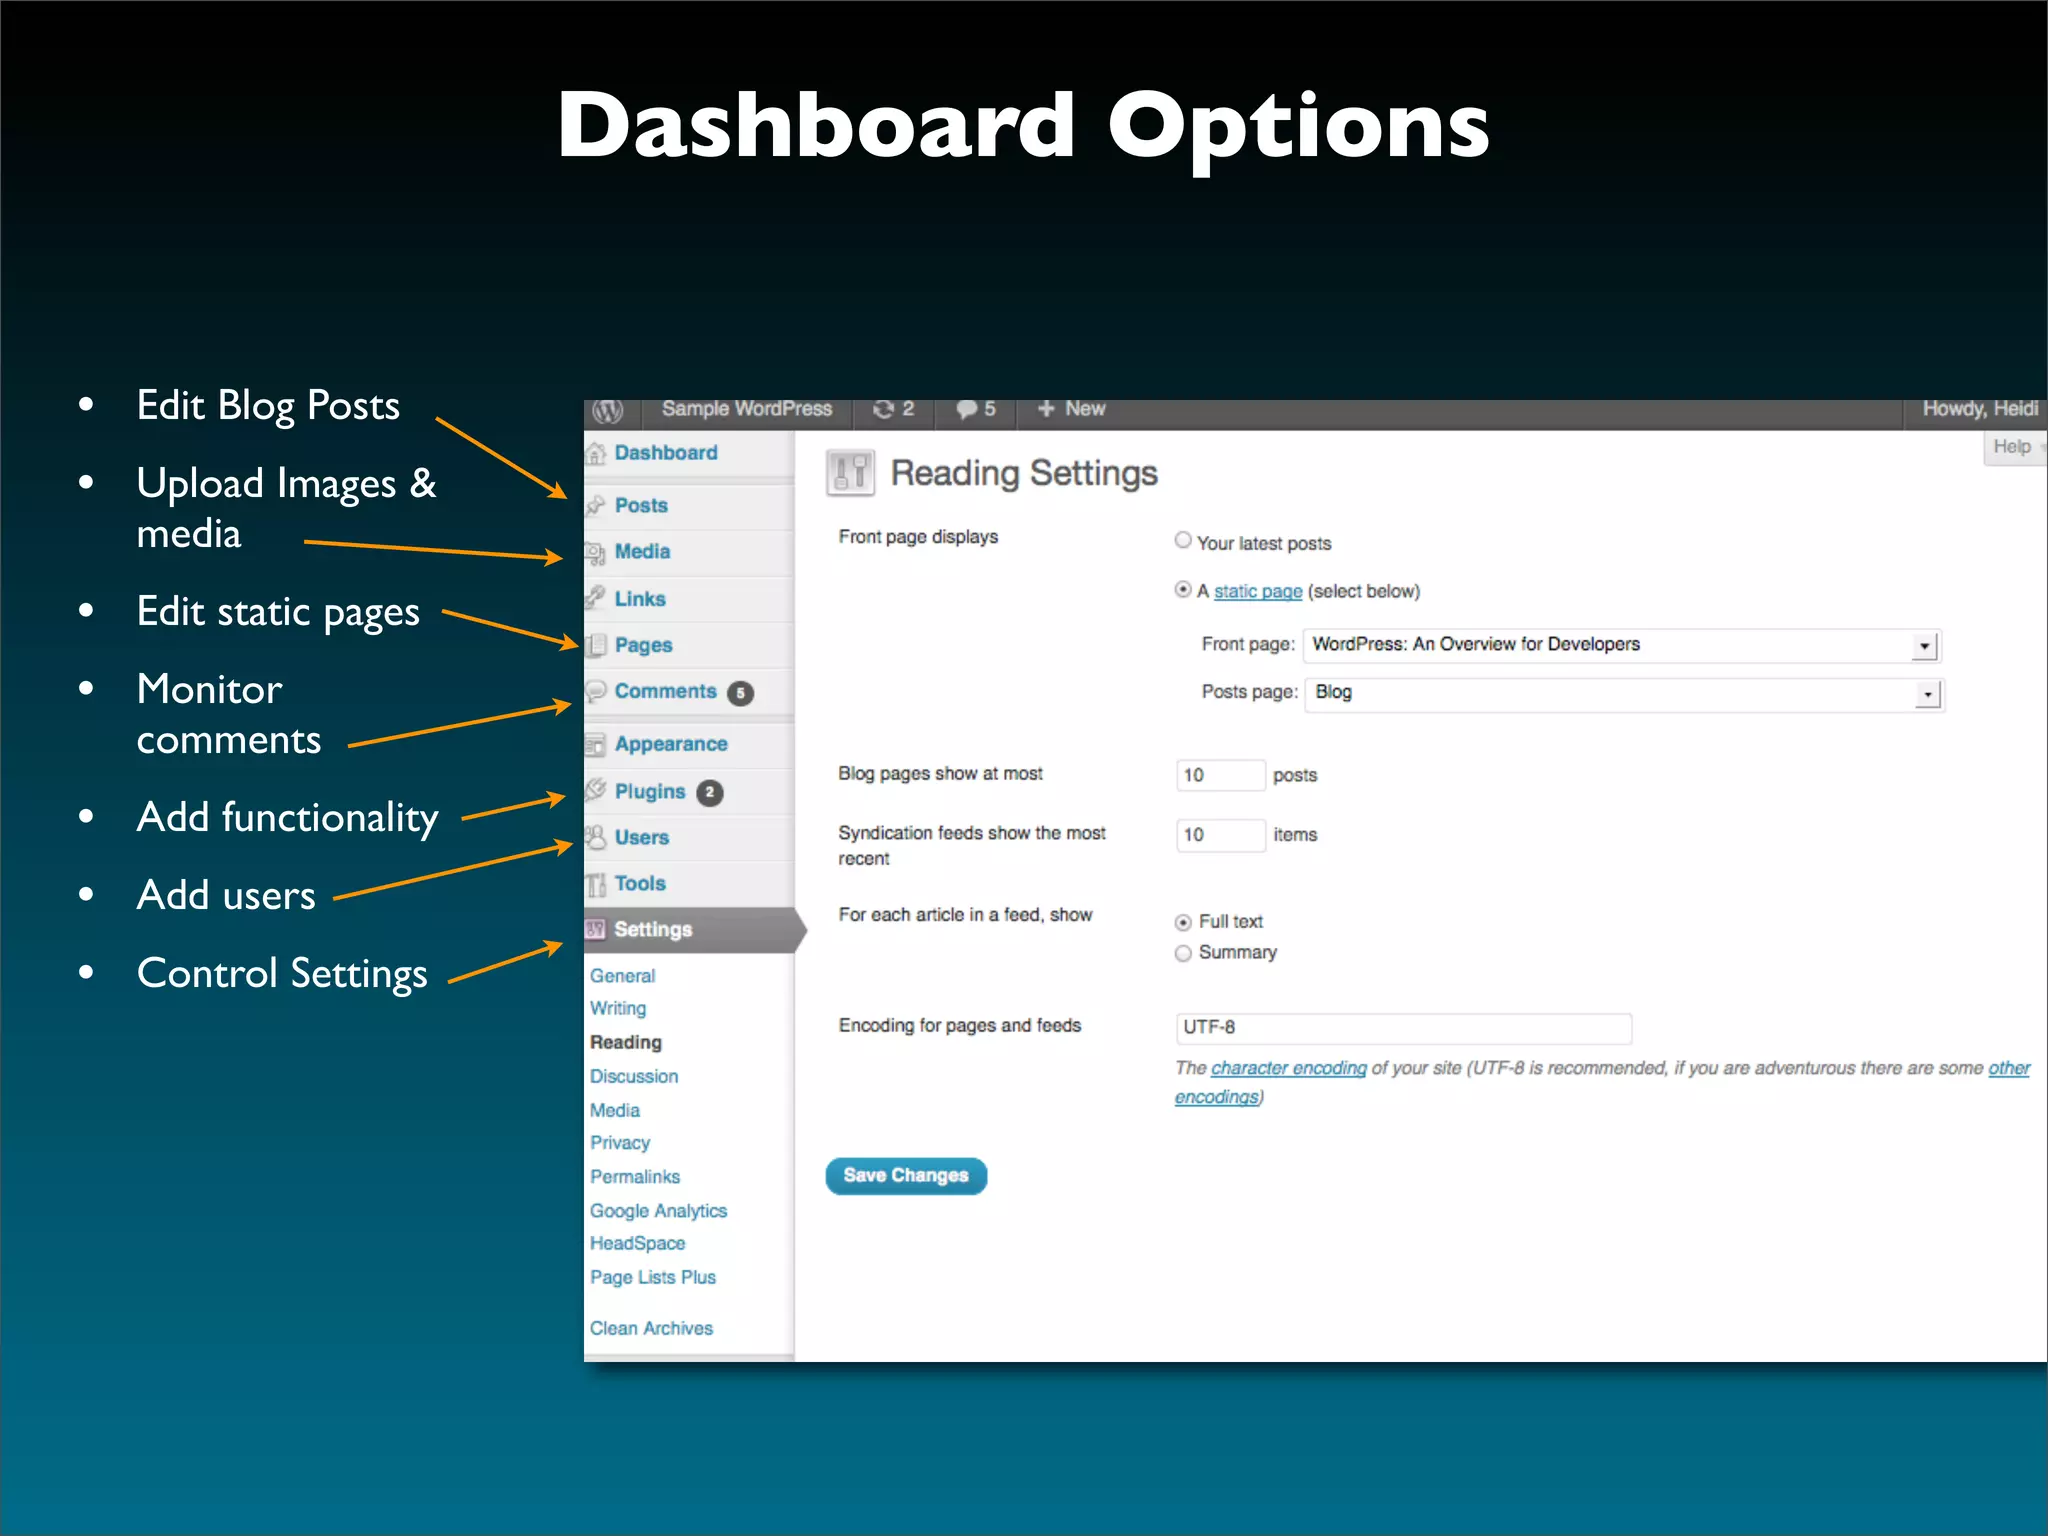This screenshot has height=1536, width=2048.
Task: Click the Tools sidebar icon
Action: 596,884
